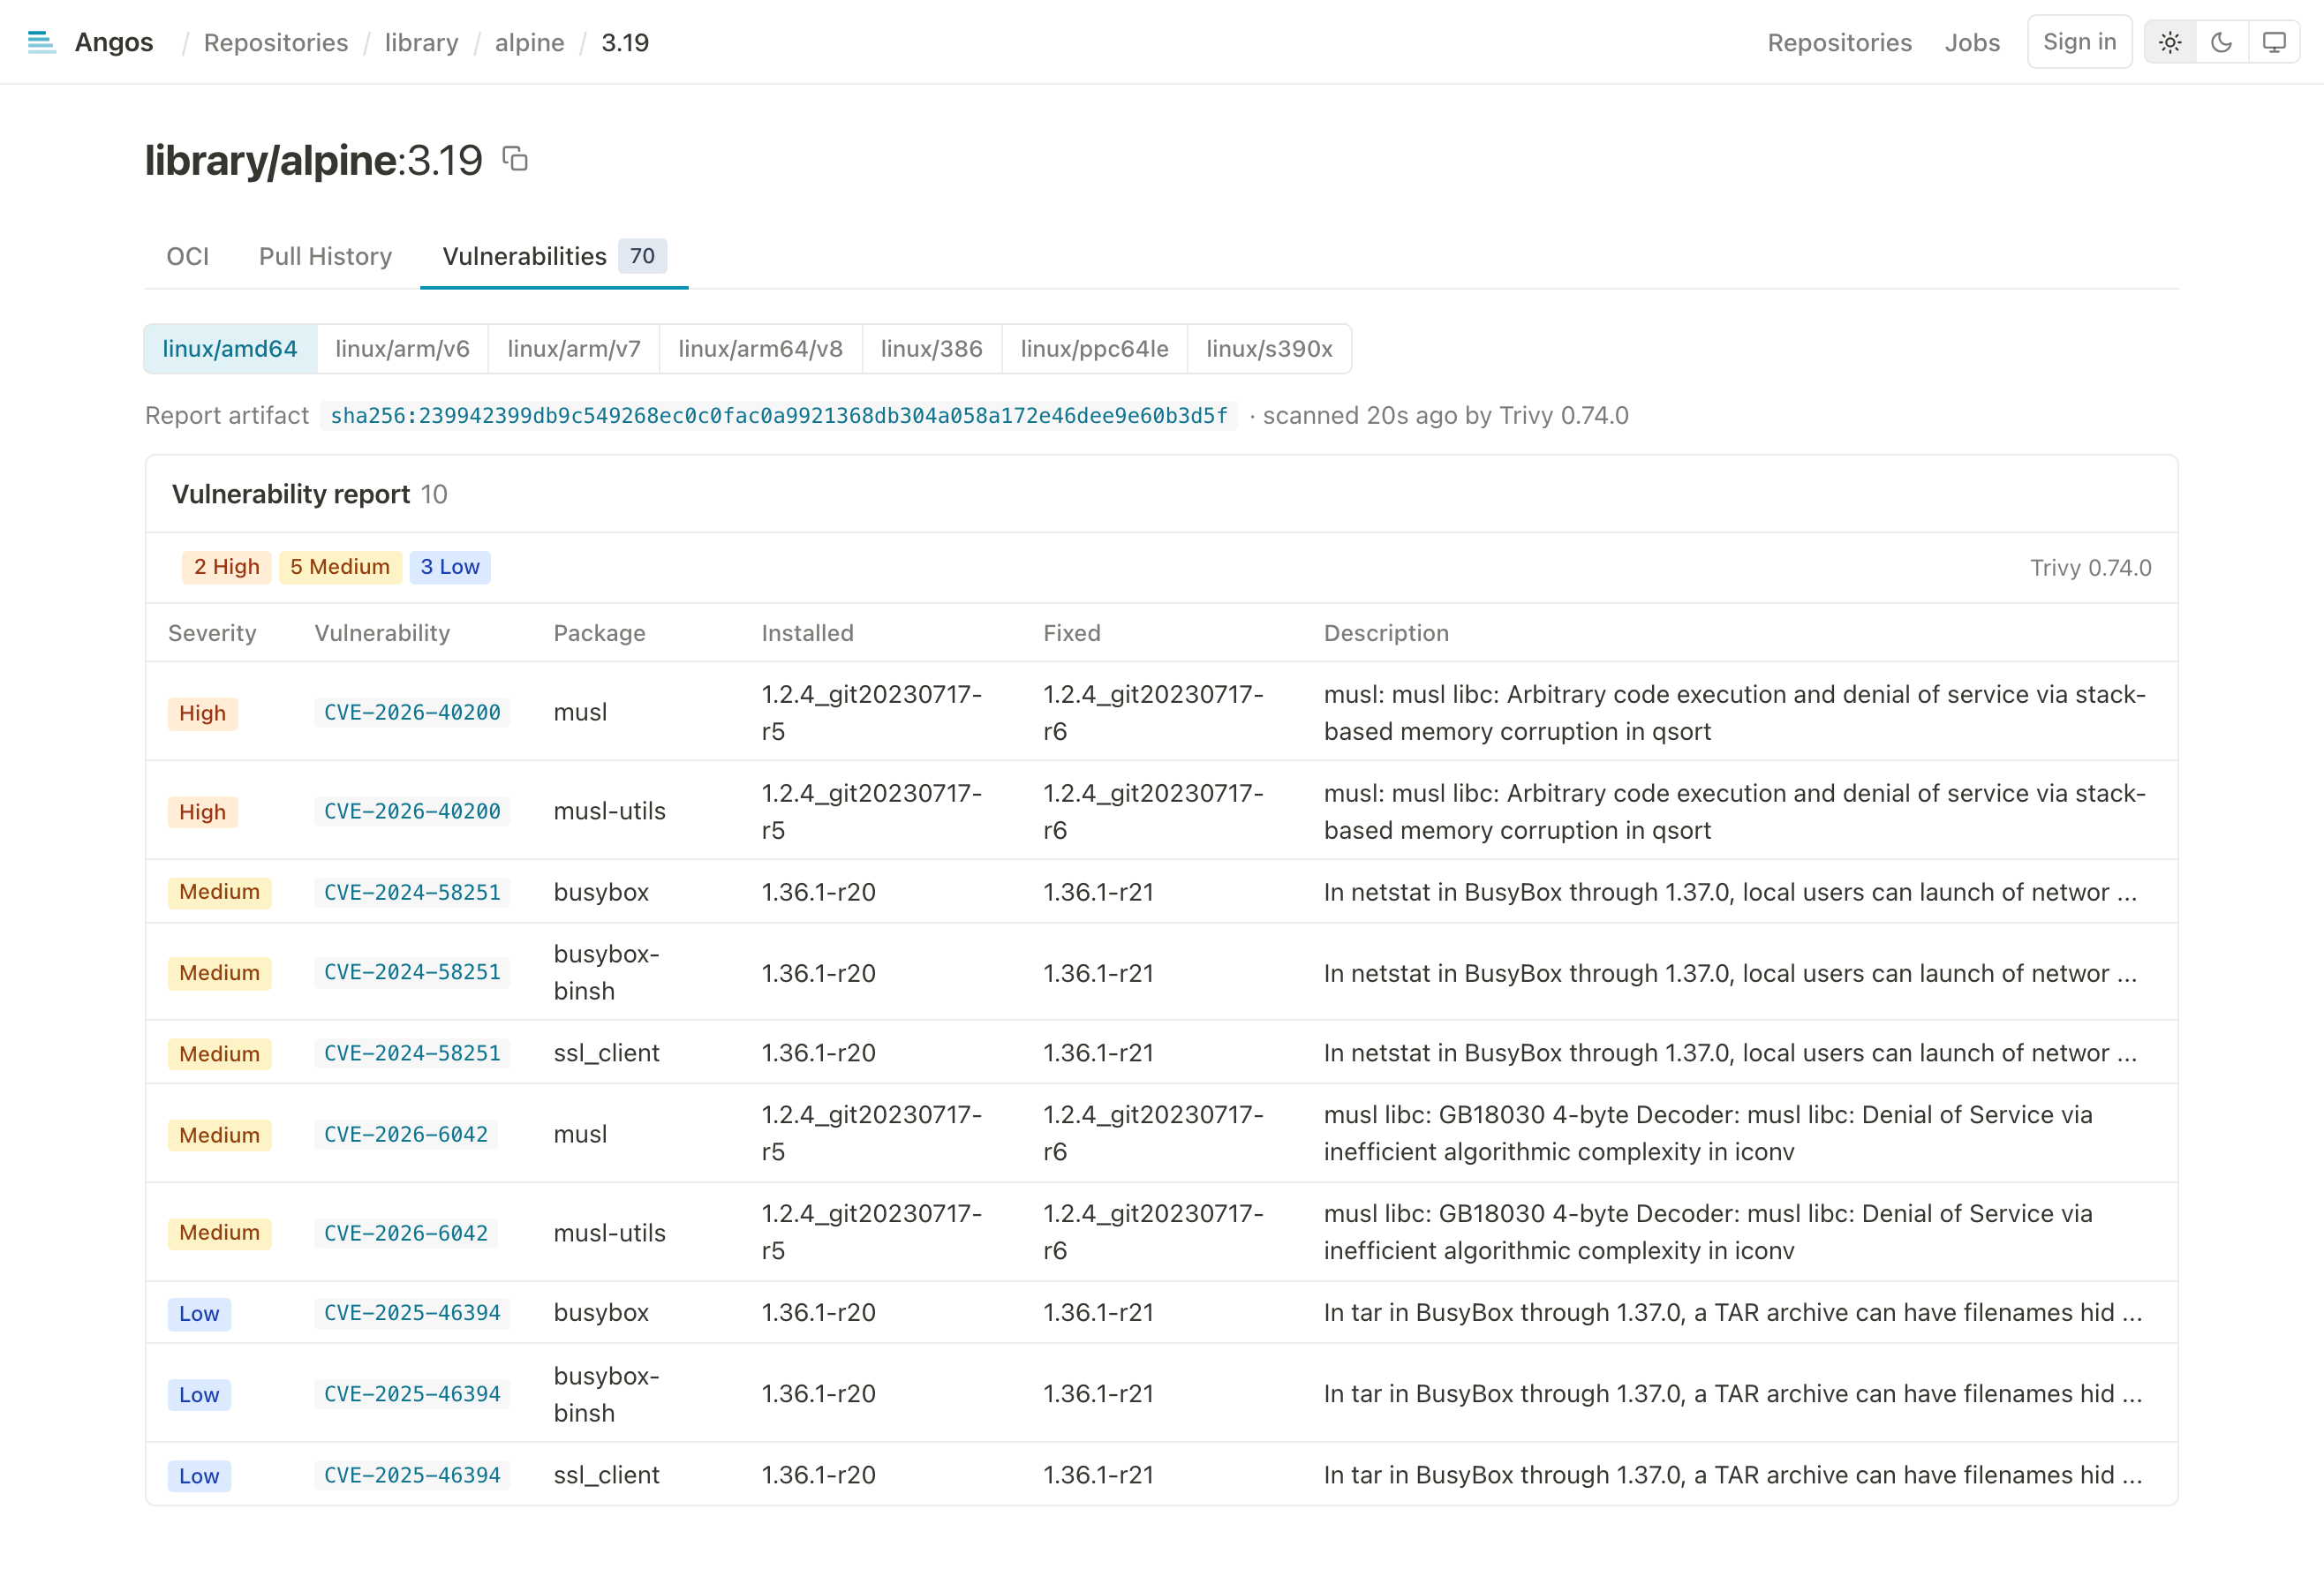The height and width of the screenshot is (1577, 2324).
Task: Open Jobs in the top navigation
Action: tap(1972, 42)
